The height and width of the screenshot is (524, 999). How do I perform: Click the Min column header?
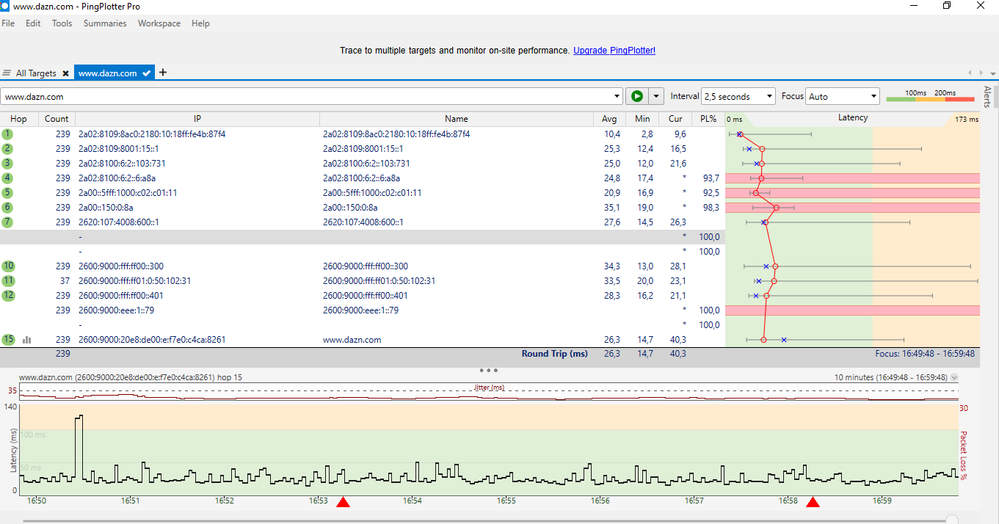point(642,119)
